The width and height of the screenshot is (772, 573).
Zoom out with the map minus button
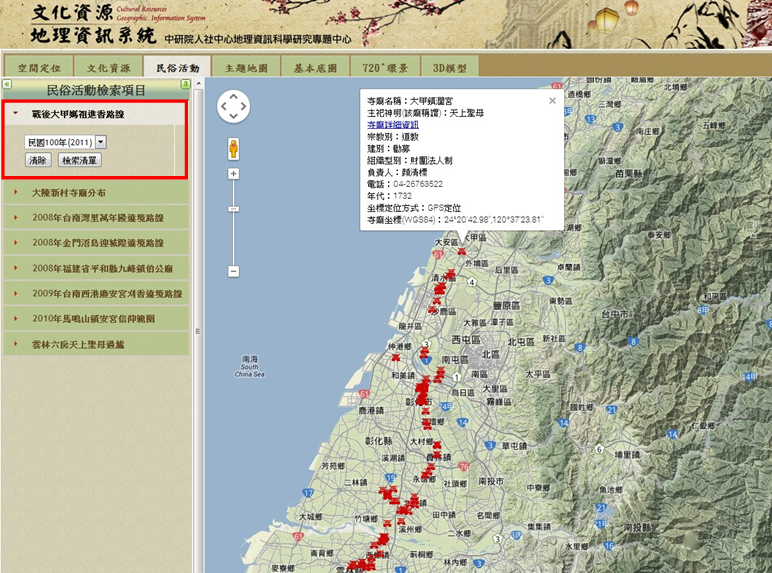(x=234, y=271)
